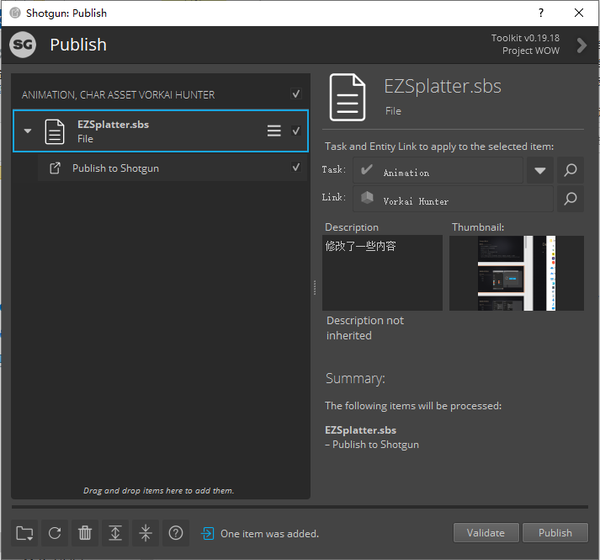The height and width of the screenshot is (560, 600).
Task: Select the Publish to Shotgun entry
Action: coord(115,168)
